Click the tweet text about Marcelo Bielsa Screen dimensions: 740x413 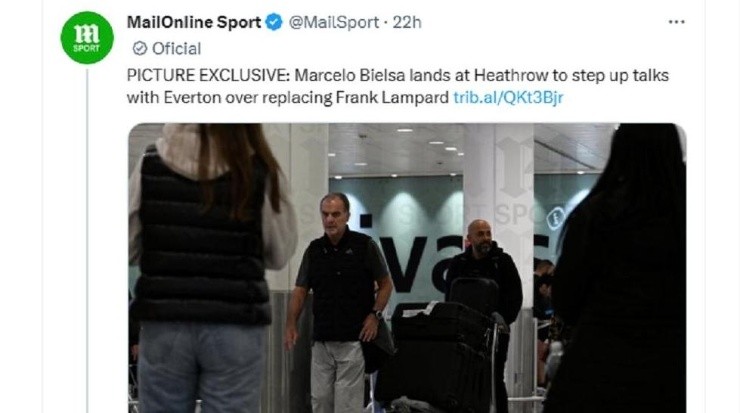397,86
